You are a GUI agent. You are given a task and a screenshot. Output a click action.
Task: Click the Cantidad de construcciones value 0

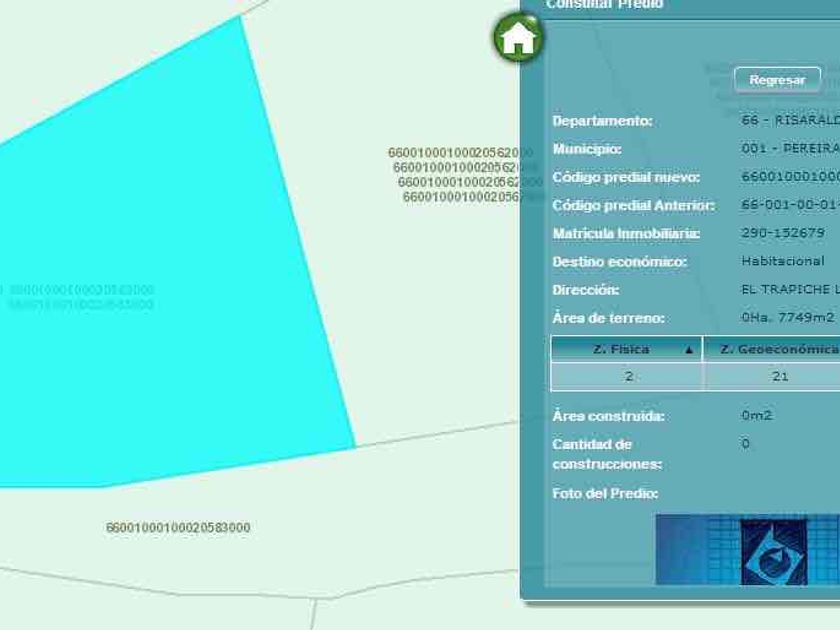pyautogui.click(x=745, y=444)
